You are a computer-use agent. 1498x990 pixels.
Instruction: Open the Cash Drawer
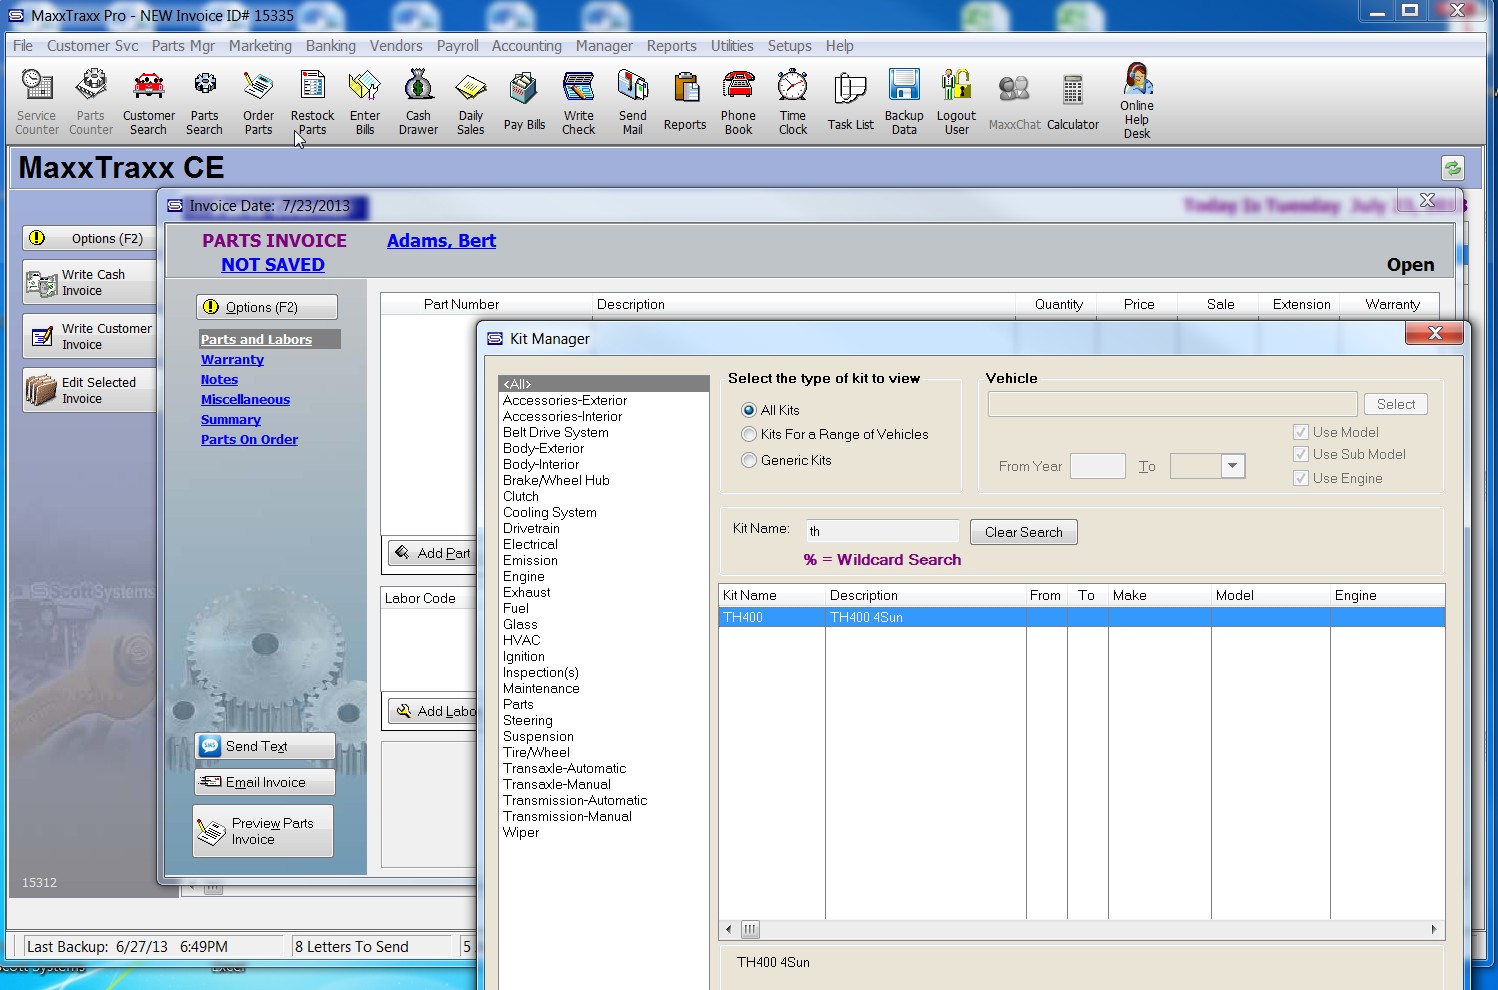pyautogui.click(x=418, y=102)
